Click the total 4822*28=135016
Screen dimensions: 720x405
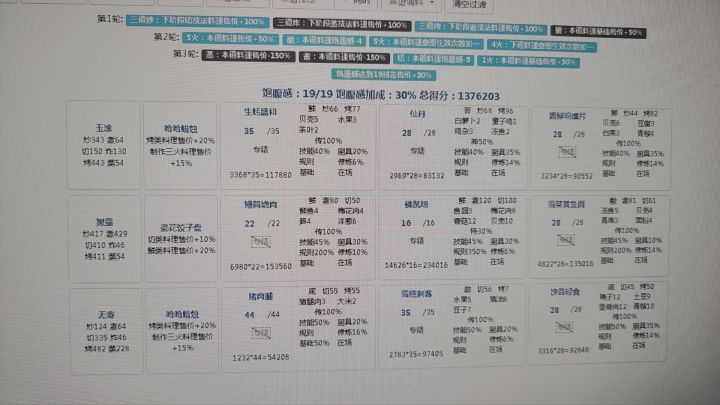click(565, 264)
